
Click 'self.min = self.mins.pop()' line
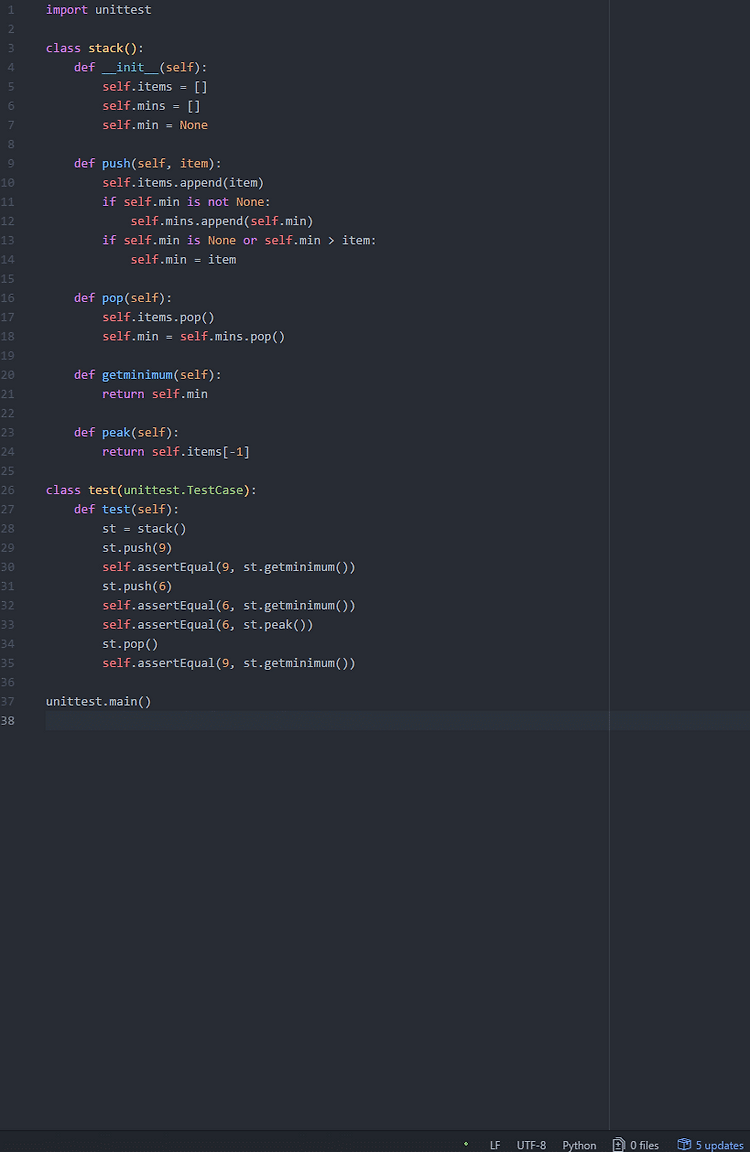pyautogui.click(x=194, y=336)
